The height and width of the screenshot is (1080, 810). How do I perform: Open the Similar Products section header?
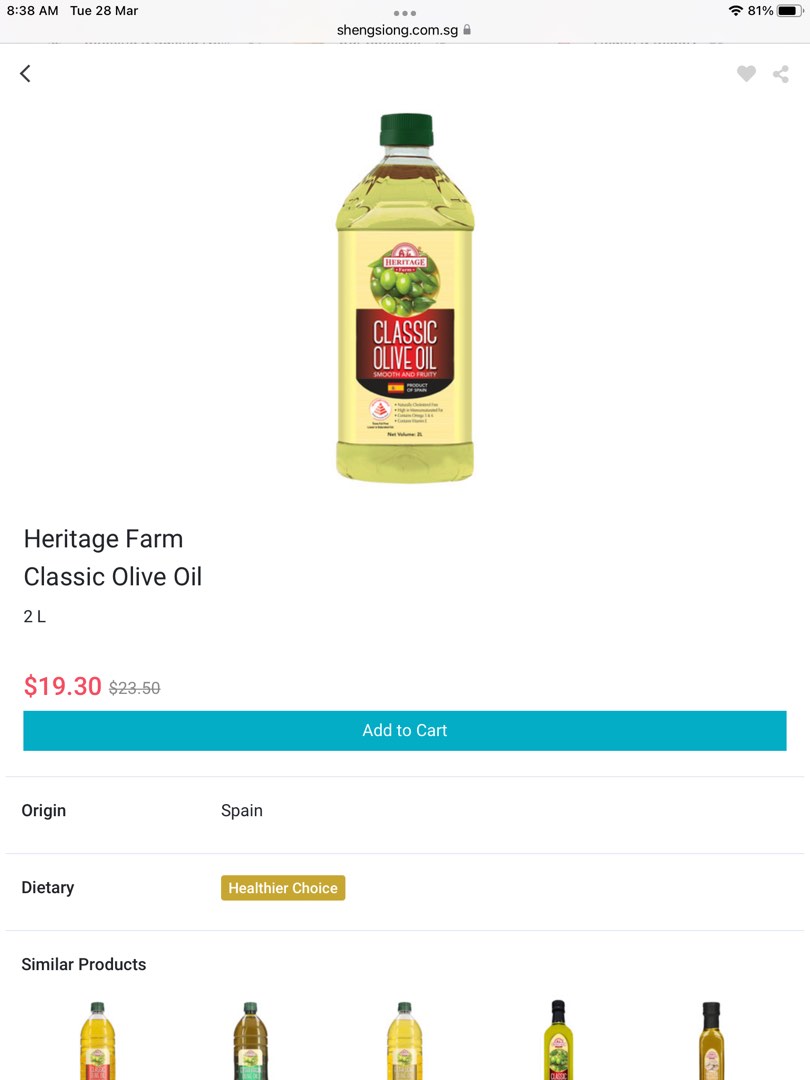[84, 964]
